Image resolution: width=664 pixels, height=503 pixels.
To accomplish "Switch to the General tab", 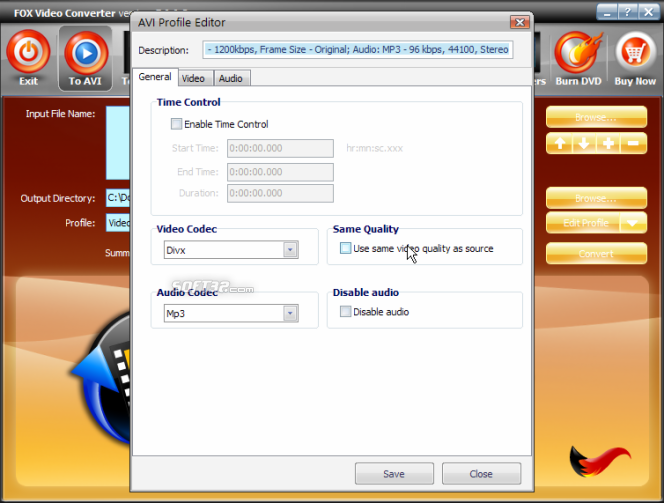I will click(x=155, y=77).
